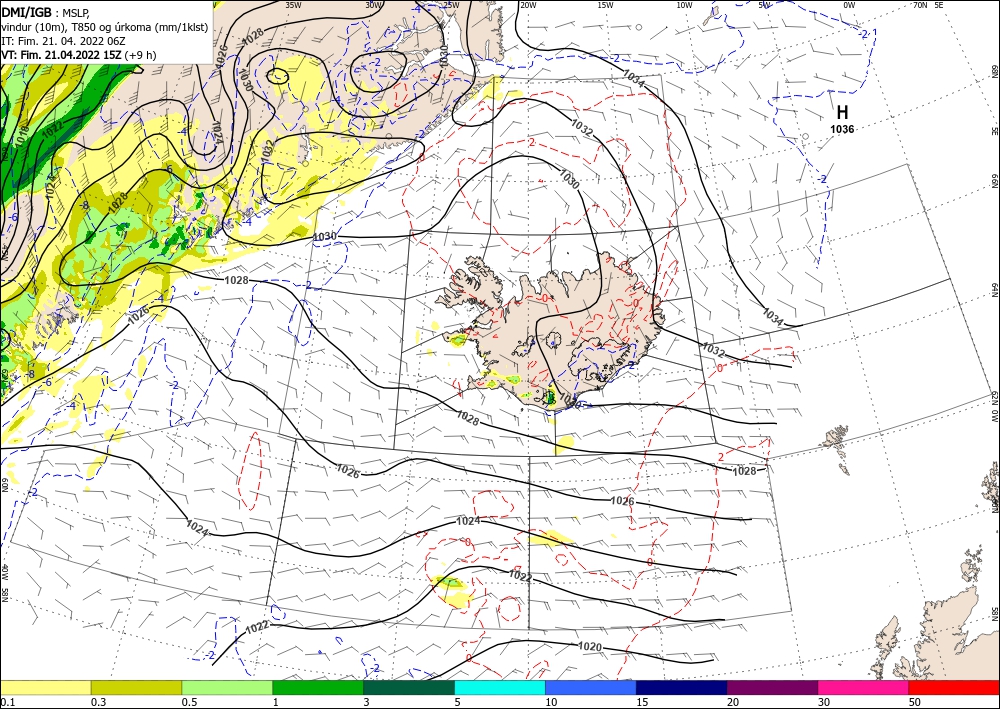Click the light green 0.5–1 legend swatch
Screen dimensions: 1000x709
point(227,687)
